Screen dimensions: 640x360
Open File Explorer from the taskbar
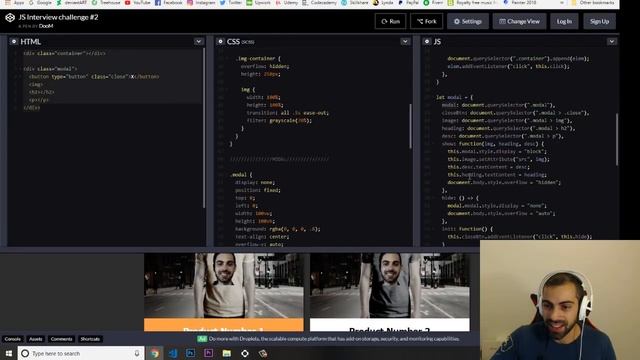tap(227, 353)
